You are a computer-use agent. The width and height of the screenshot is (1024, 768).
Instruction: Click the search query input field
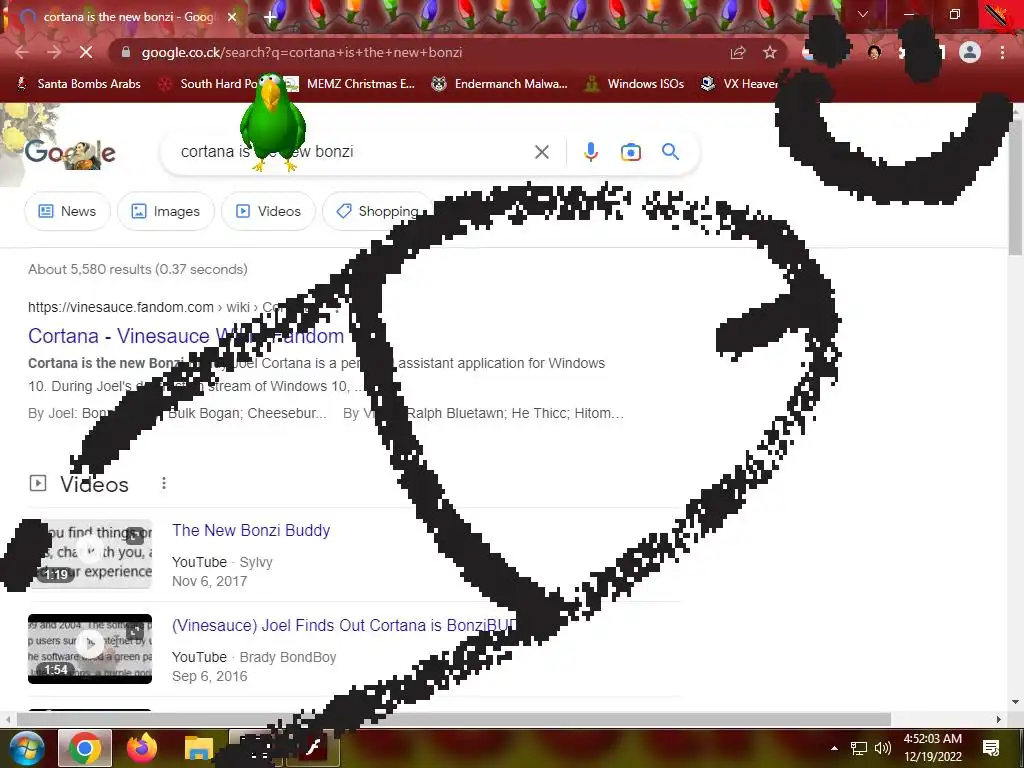353,152
